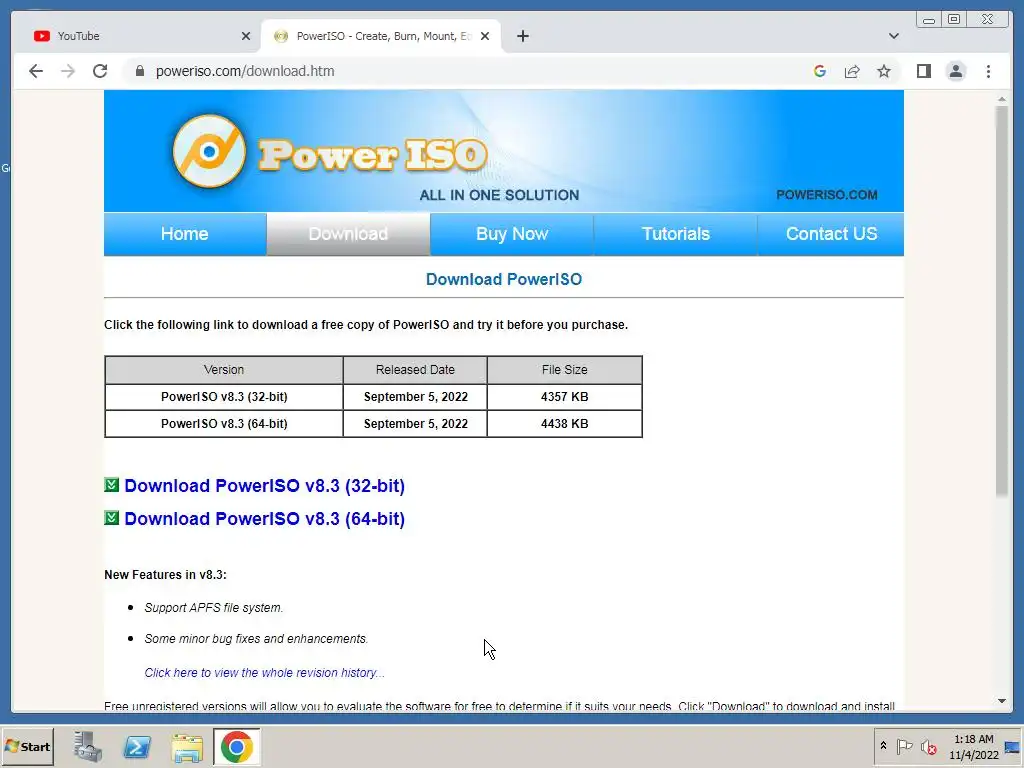This screenshot has width=1024, height=768.
Task: Bookmark this page with the star icon
Action: coord(884,71)
